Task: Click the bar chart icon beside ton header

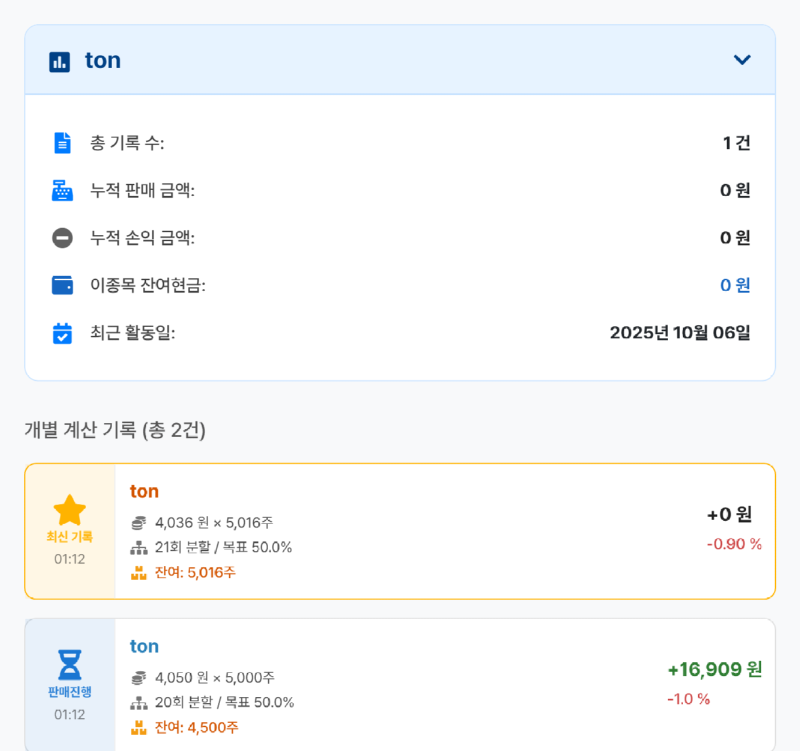Action: [x=60, y=61]
